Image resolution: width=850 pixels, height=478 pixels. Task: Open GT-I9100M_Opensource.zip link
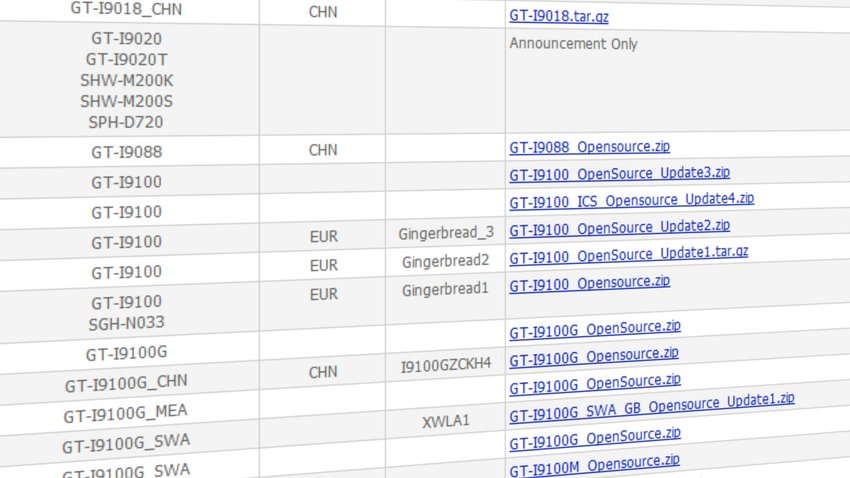coord(594,465)
